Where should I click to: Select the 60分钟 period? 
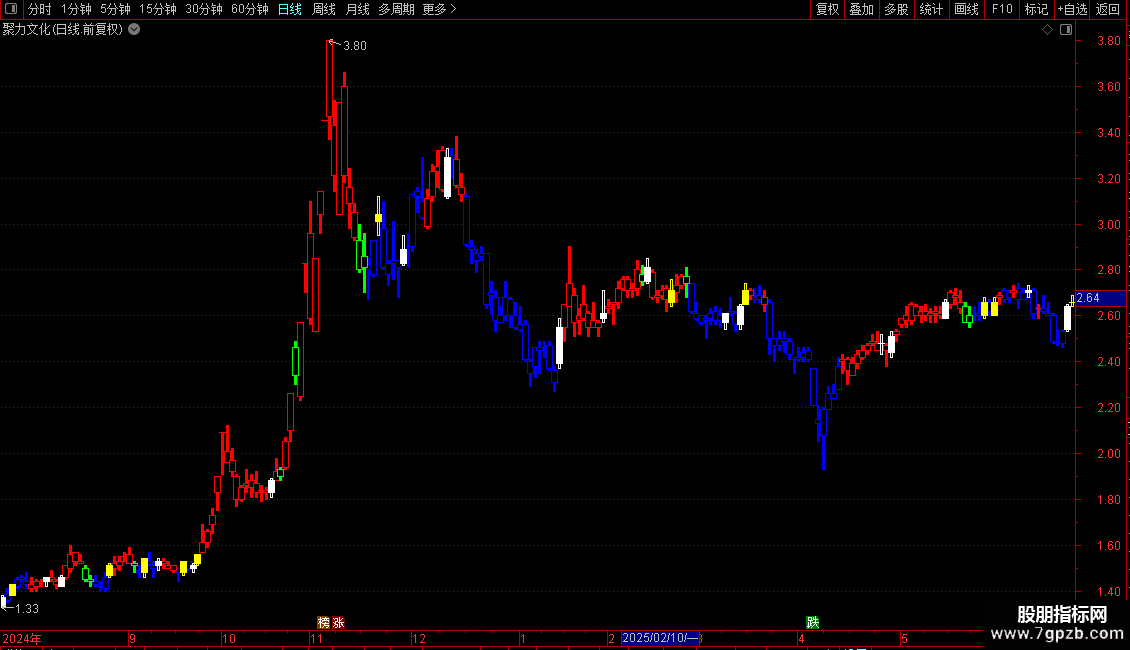[250, 9]
